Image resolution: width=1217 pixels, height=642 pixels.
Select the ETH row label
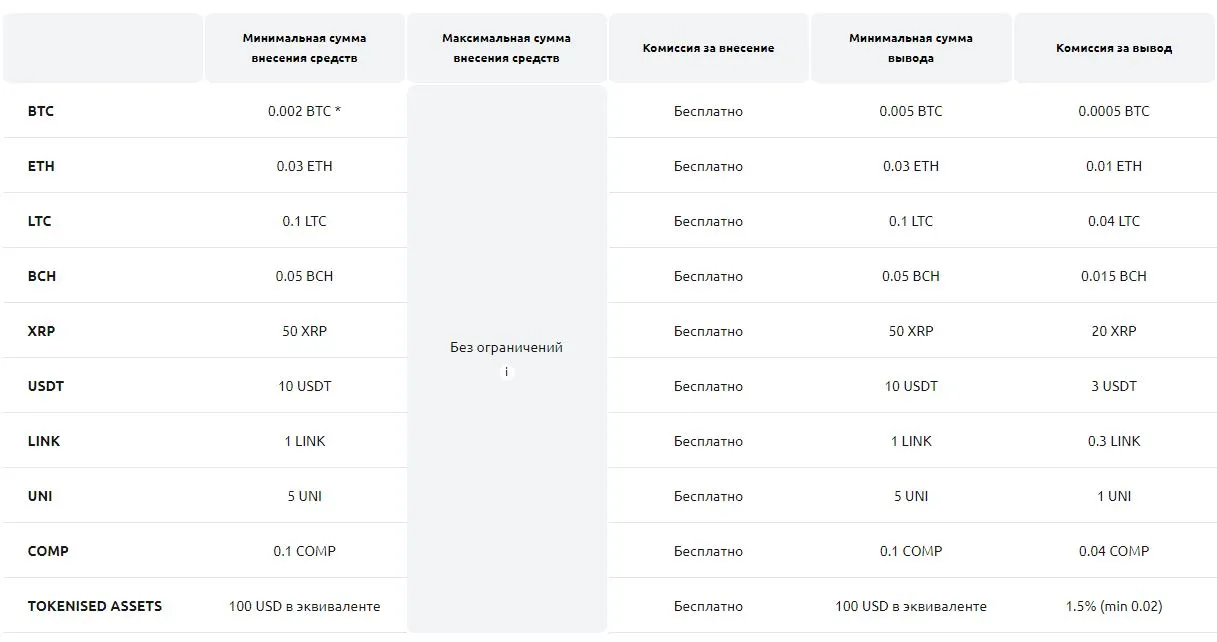[41, 166]
